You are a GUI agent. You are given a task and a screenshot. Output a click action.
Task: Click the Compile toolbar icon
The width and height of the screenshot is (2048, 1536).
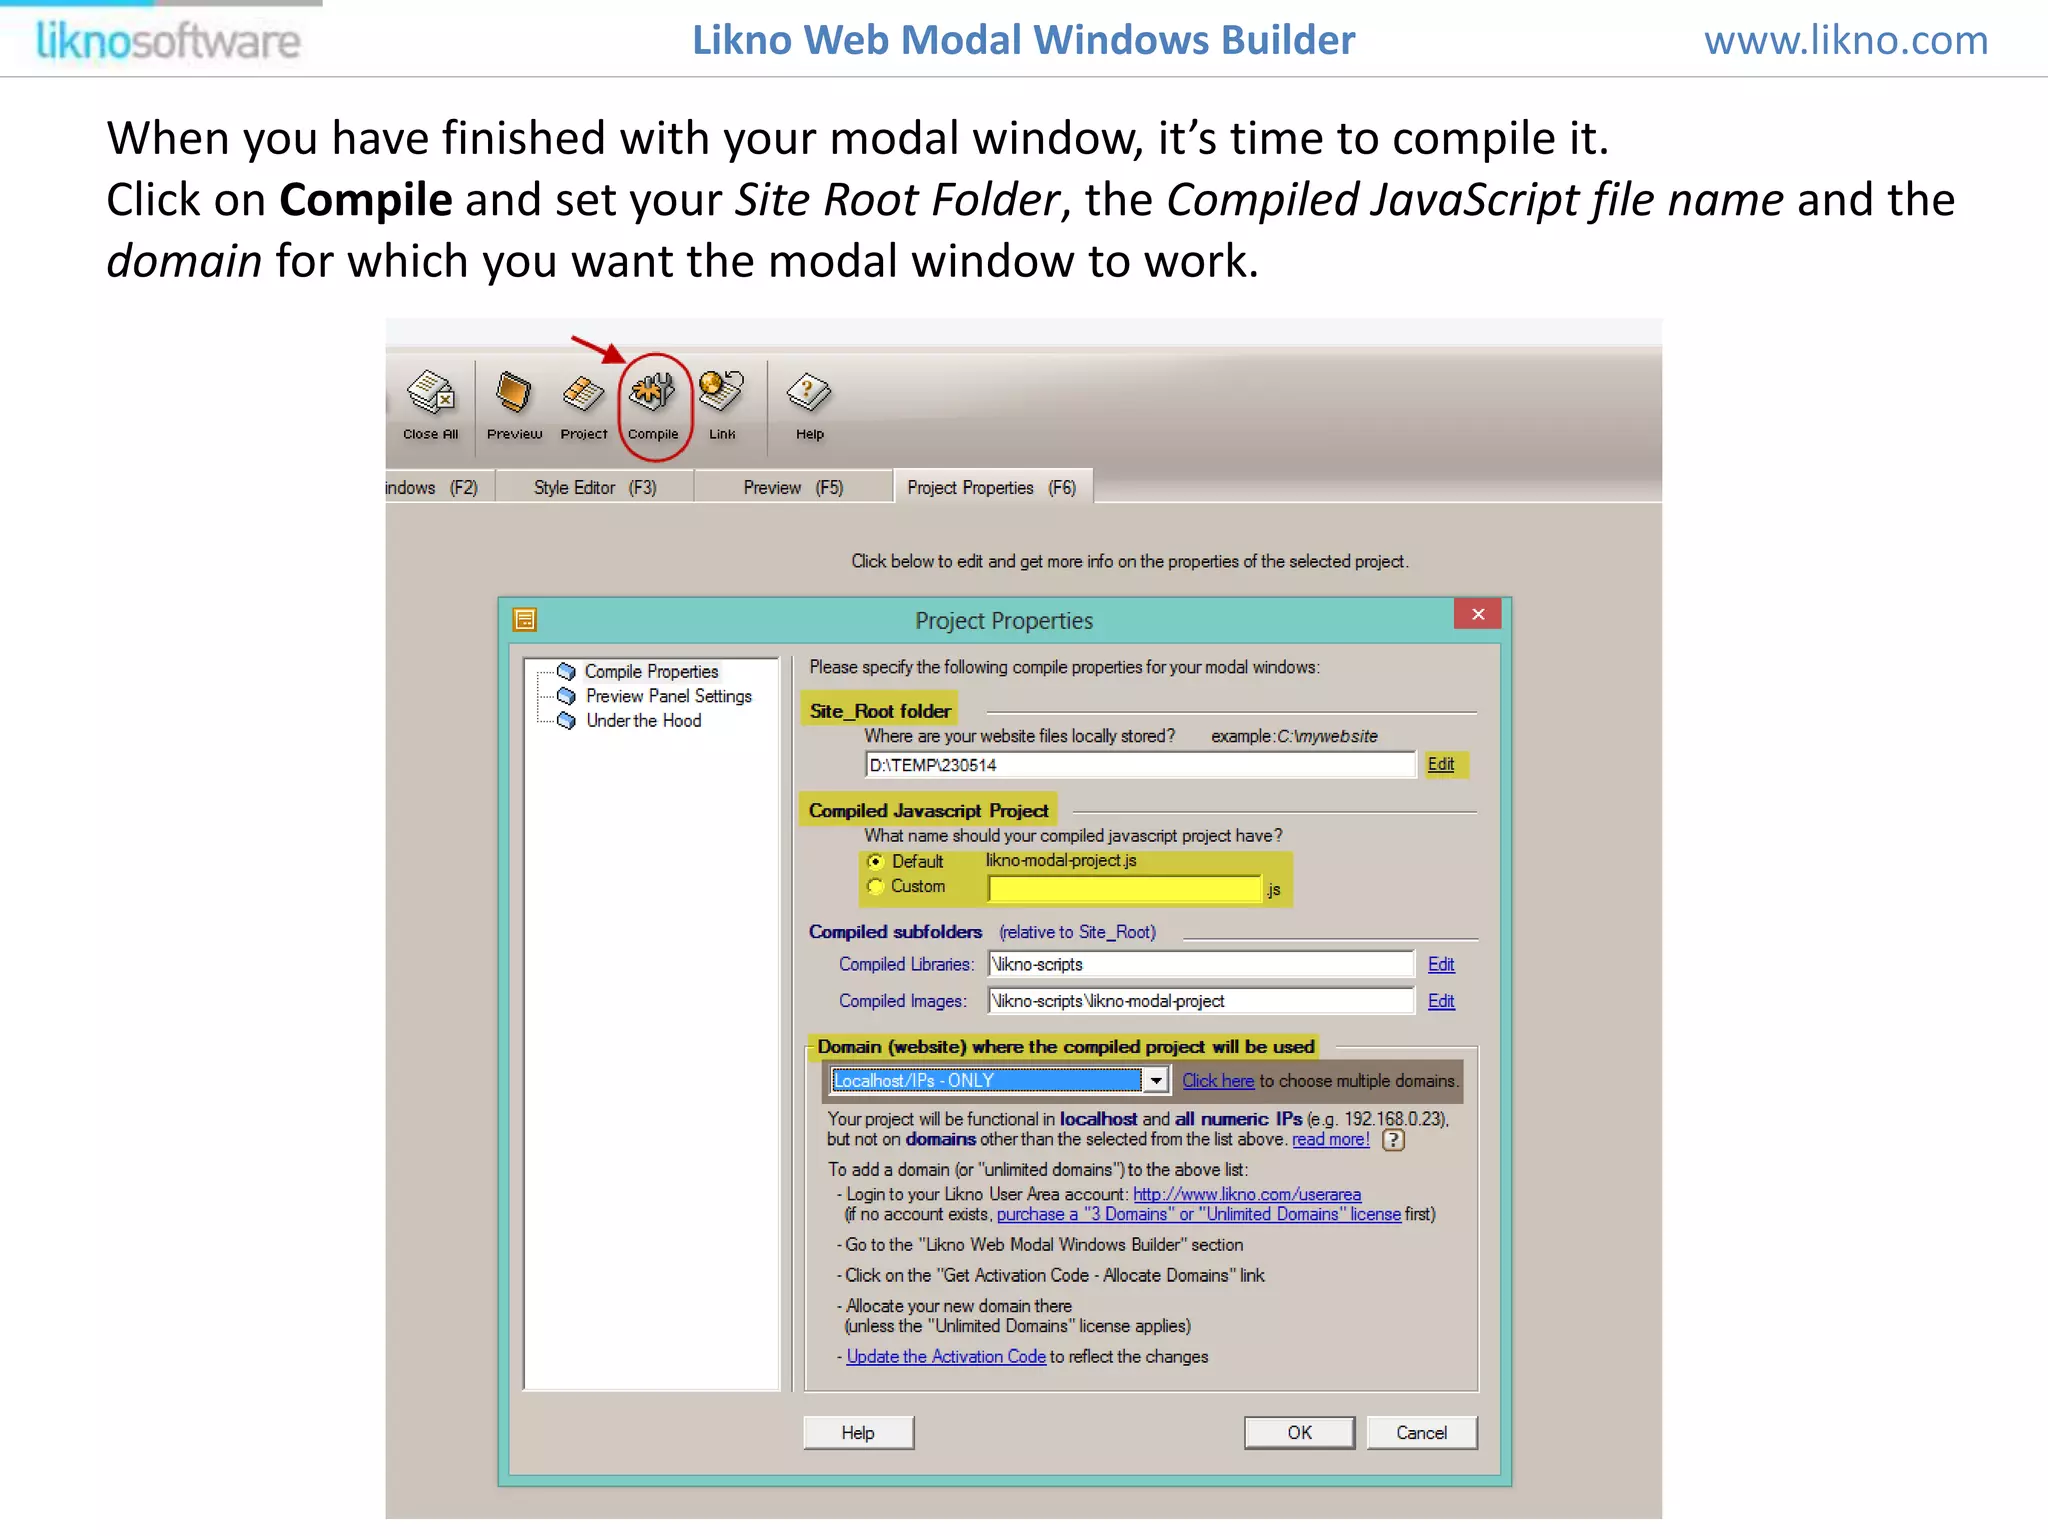point(653,404)
